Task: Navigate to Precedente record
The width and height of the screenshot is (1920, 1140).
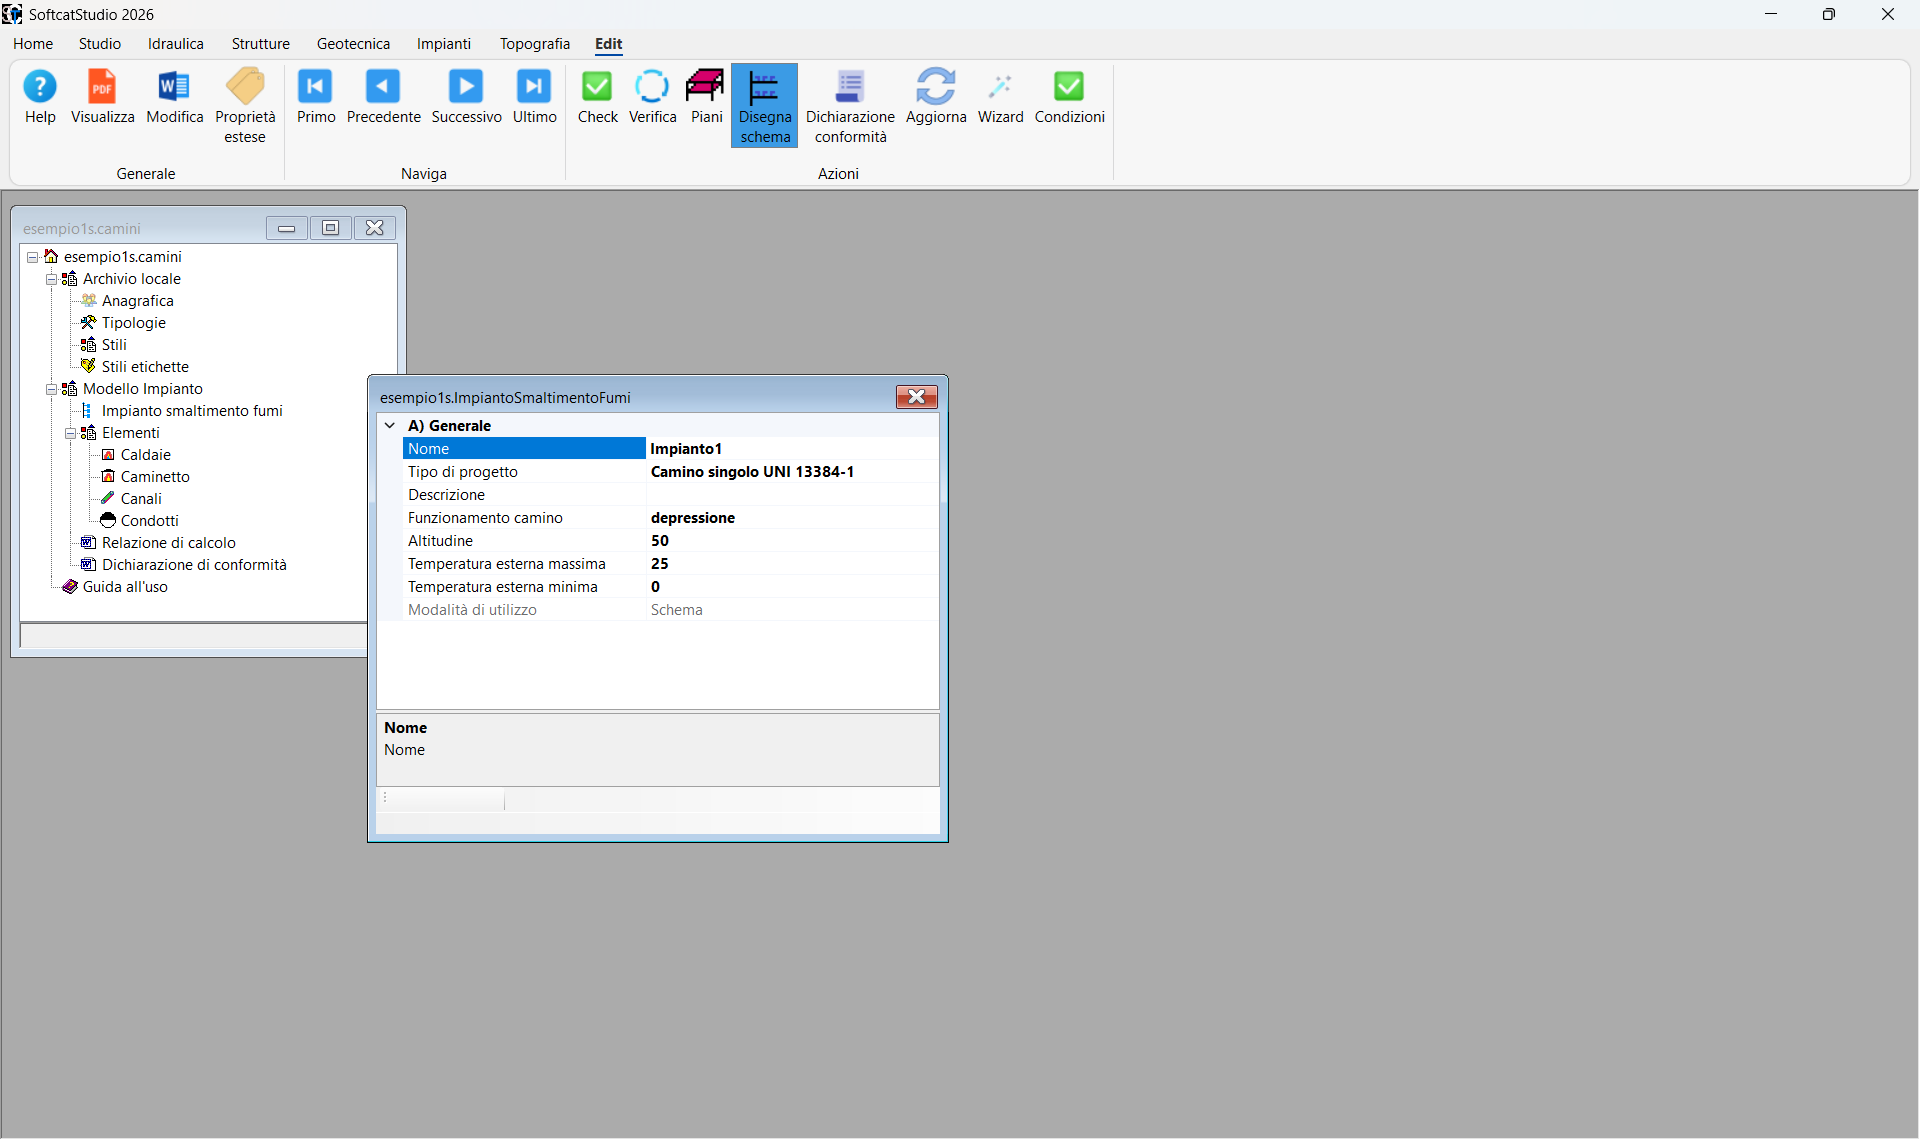Action: [x=383, y=96]
